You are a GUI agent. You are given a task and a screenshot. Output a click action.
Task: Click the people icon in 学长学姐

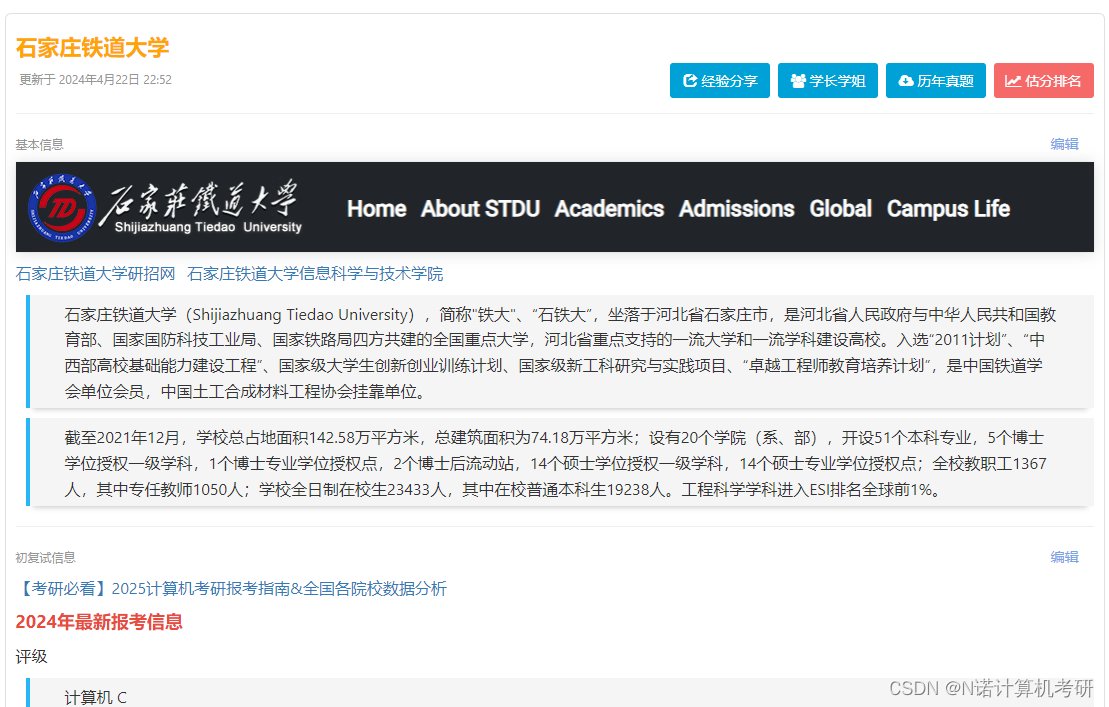click(x=798, y=81)
